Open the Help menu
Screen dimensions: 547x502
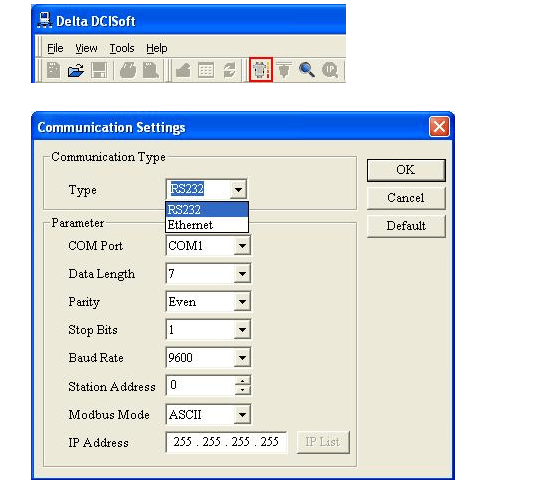(x=157, y=48)
